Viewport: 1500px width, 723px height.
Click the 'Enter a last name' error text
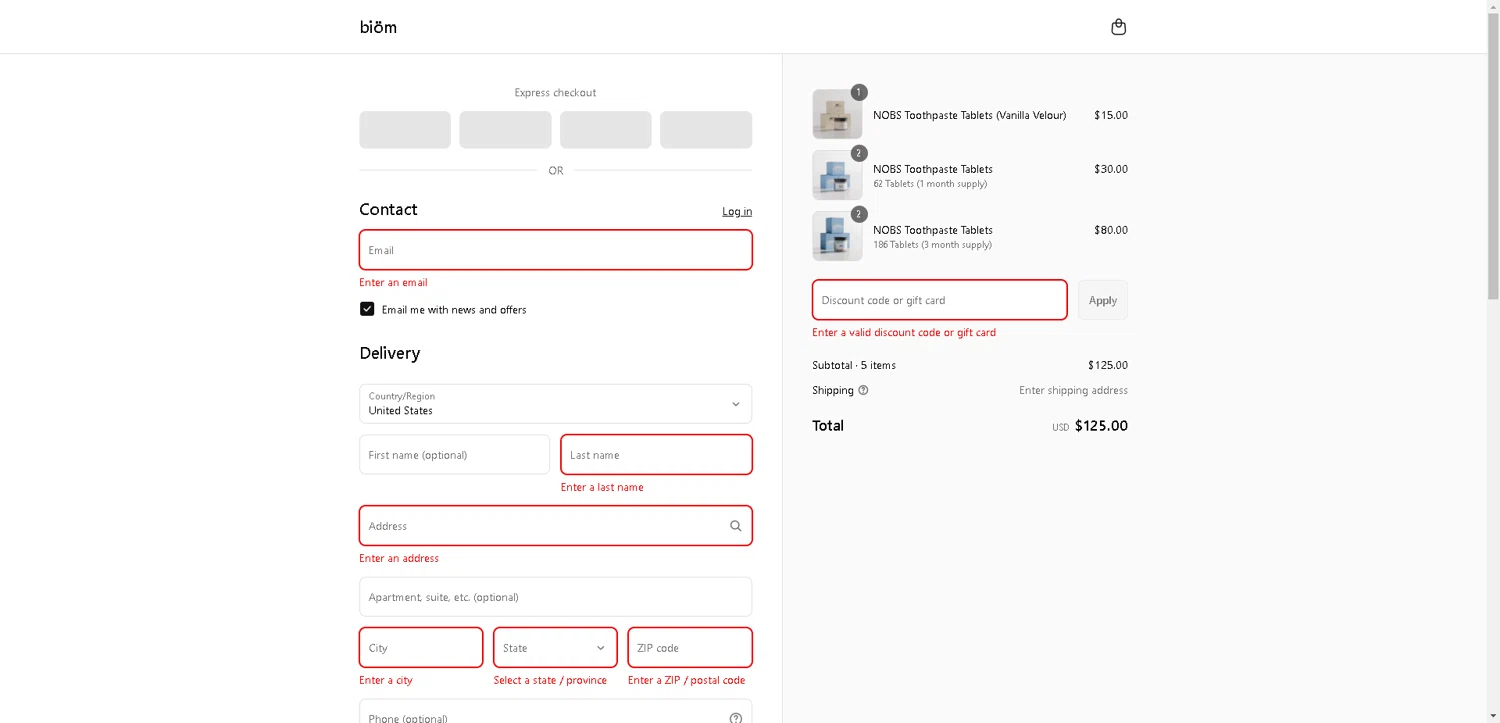point(602,488)
